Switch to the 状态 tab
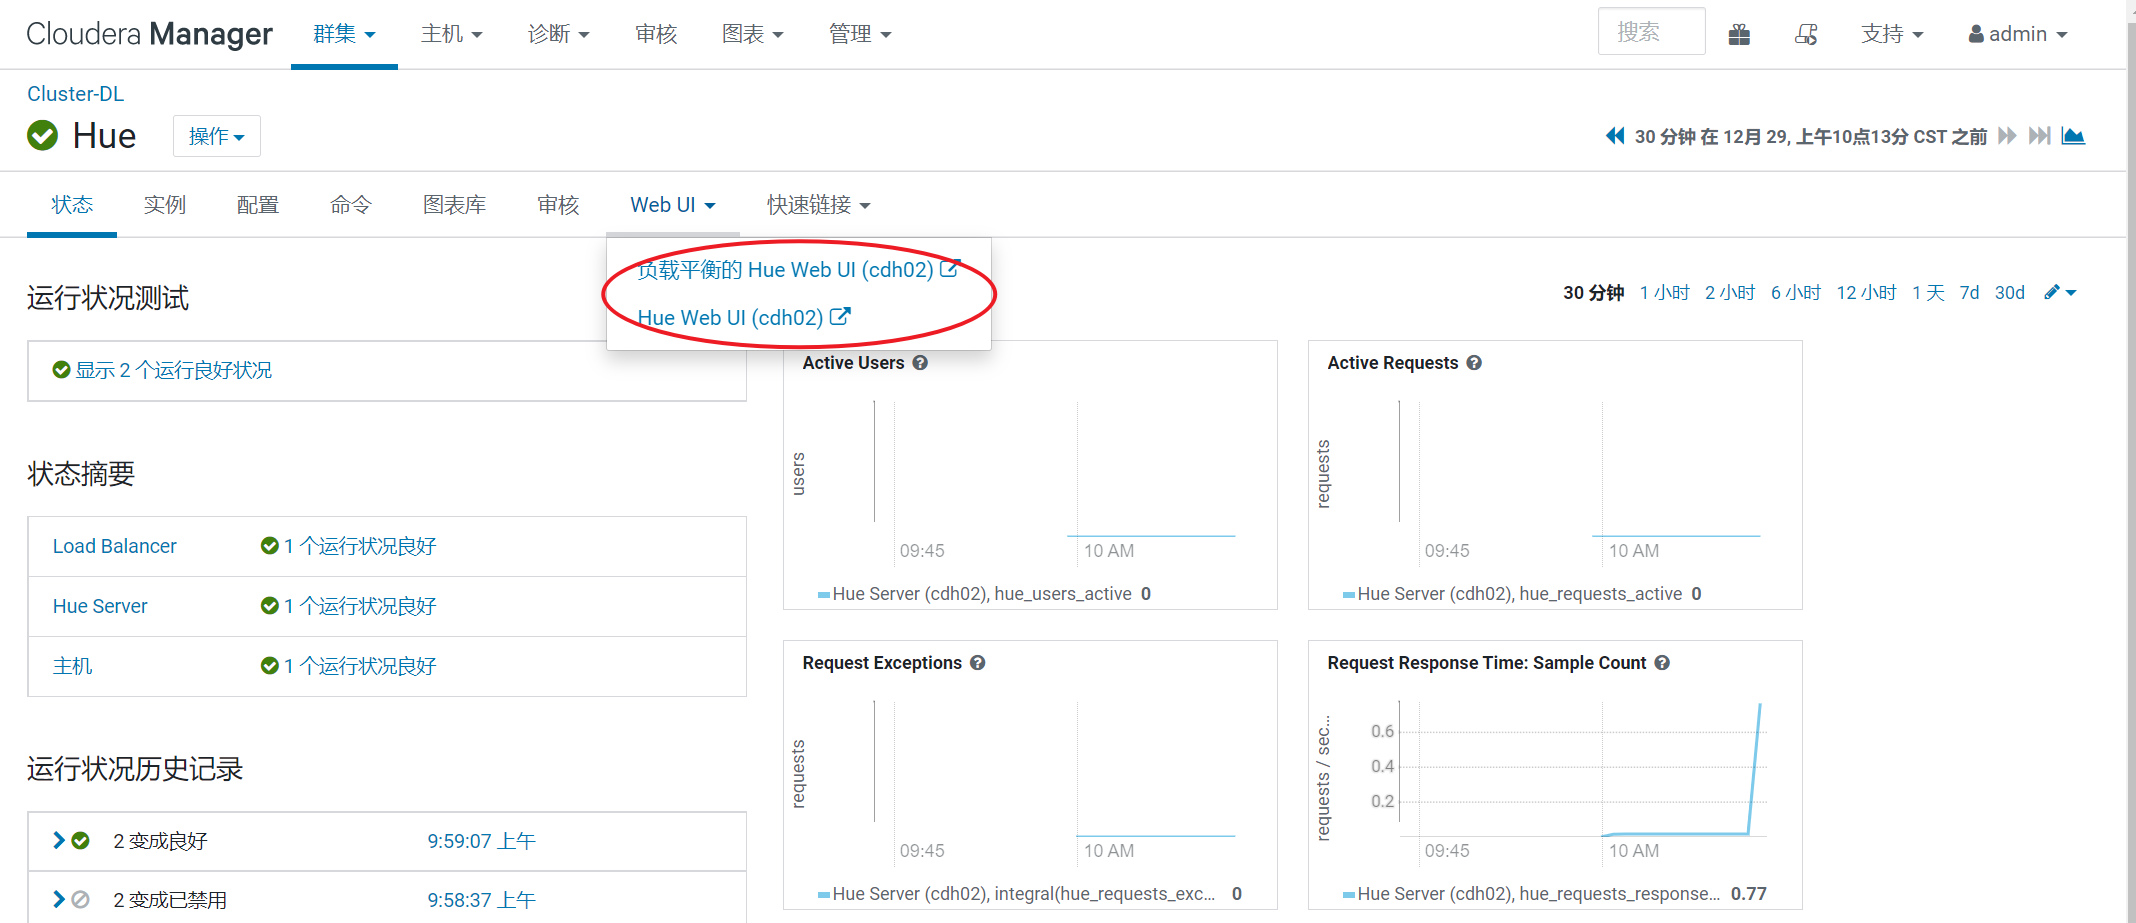This screenshot has width=2136, height=923. pos(72,205)
